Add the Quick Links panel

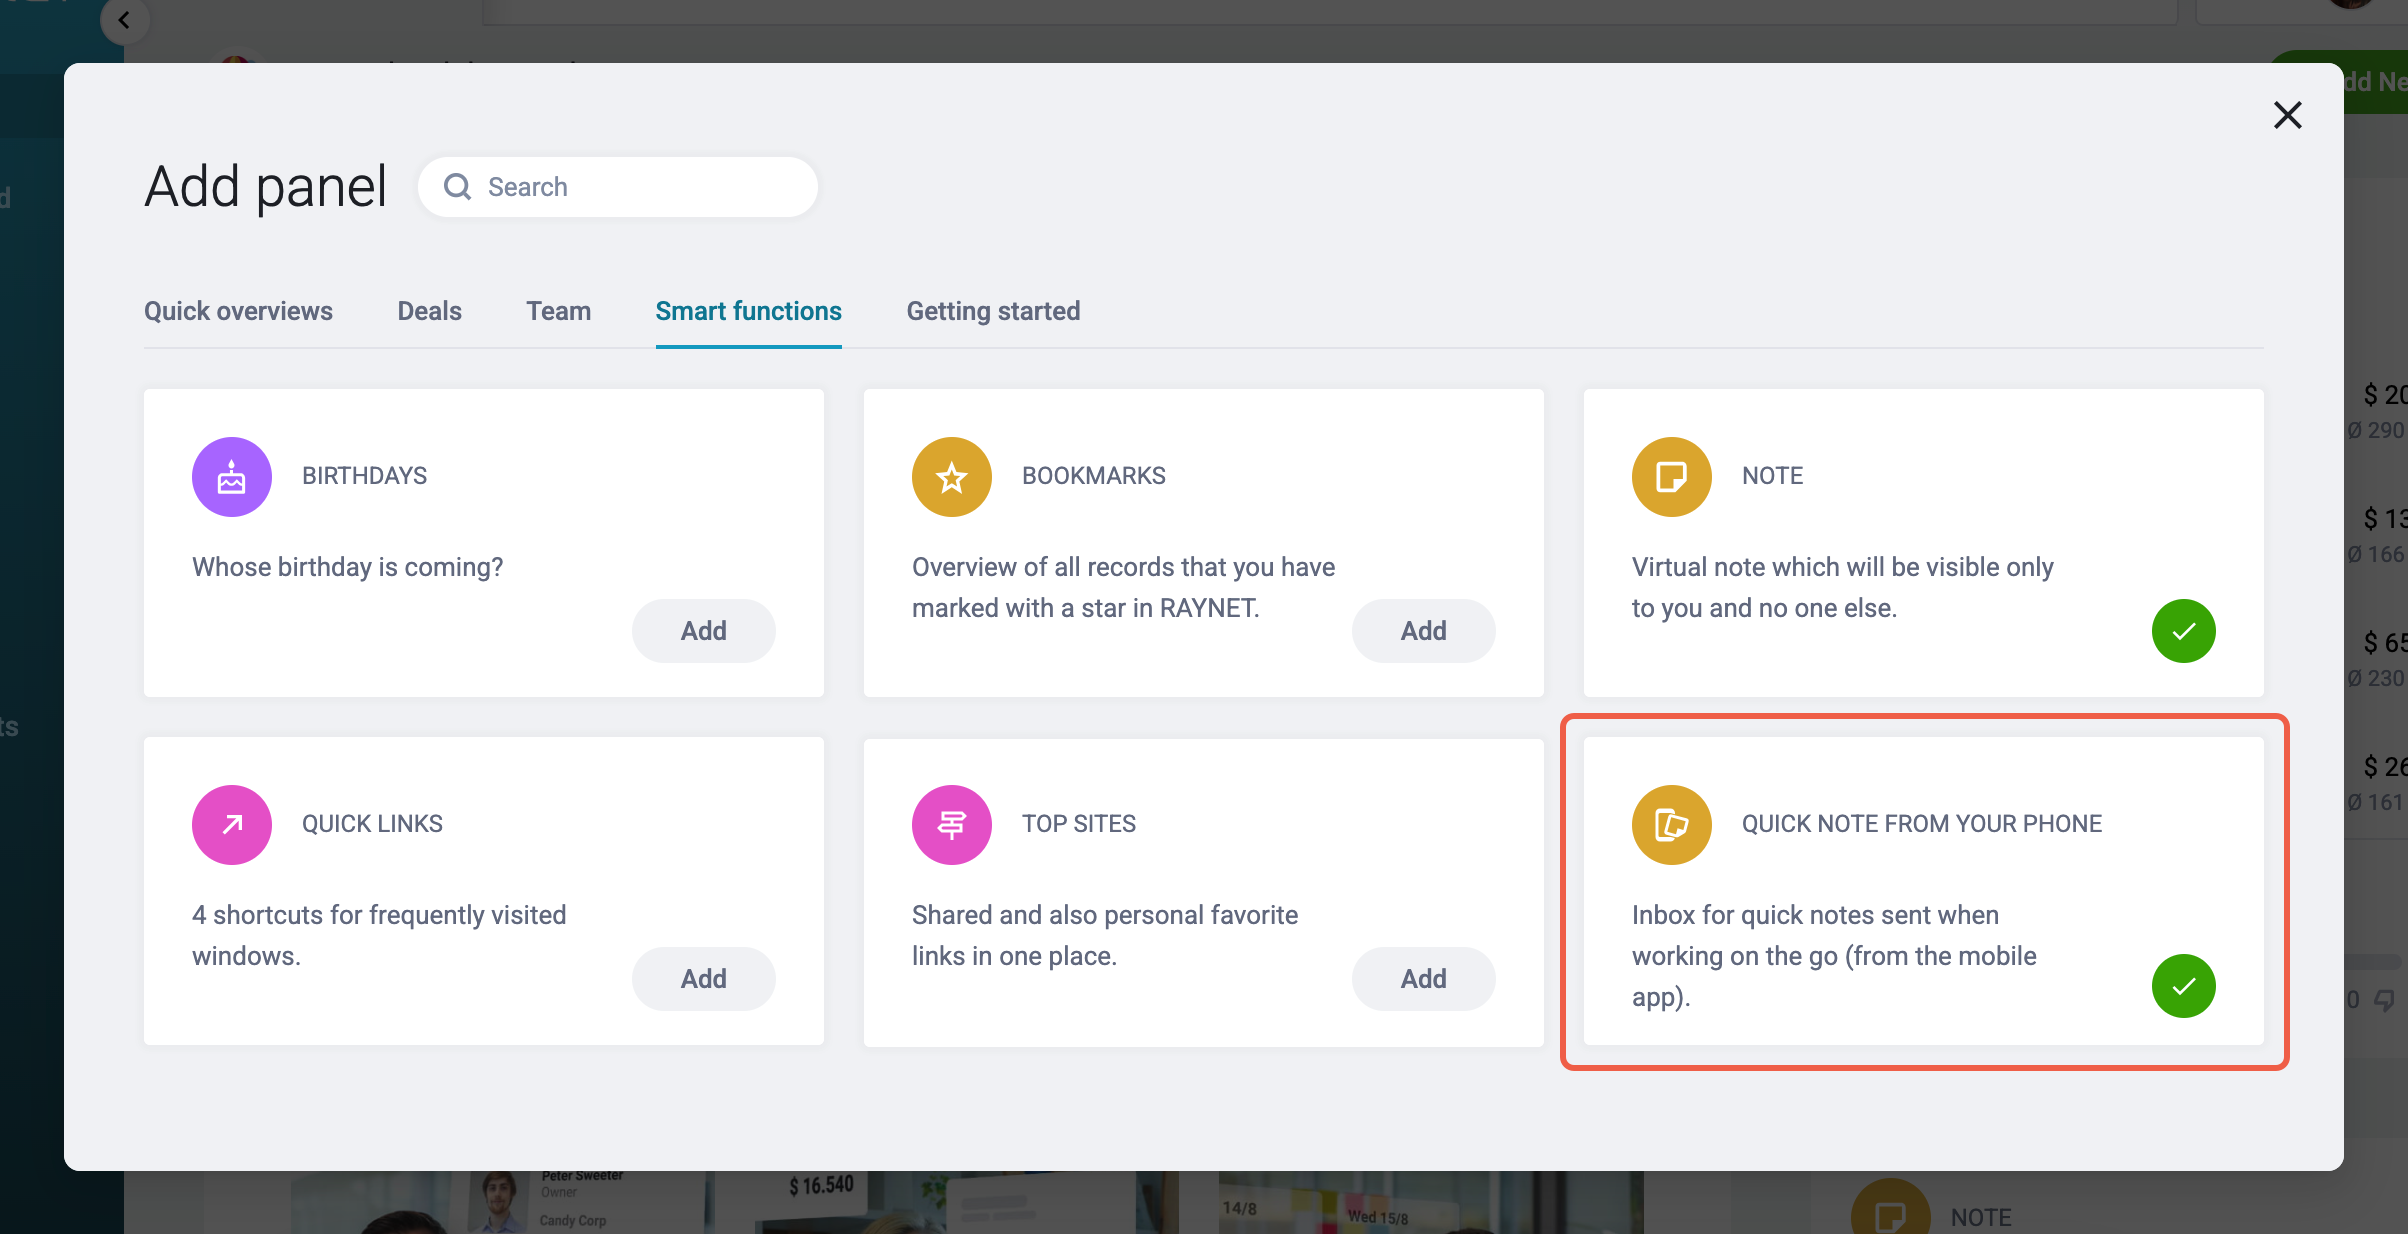pos(704,979)
